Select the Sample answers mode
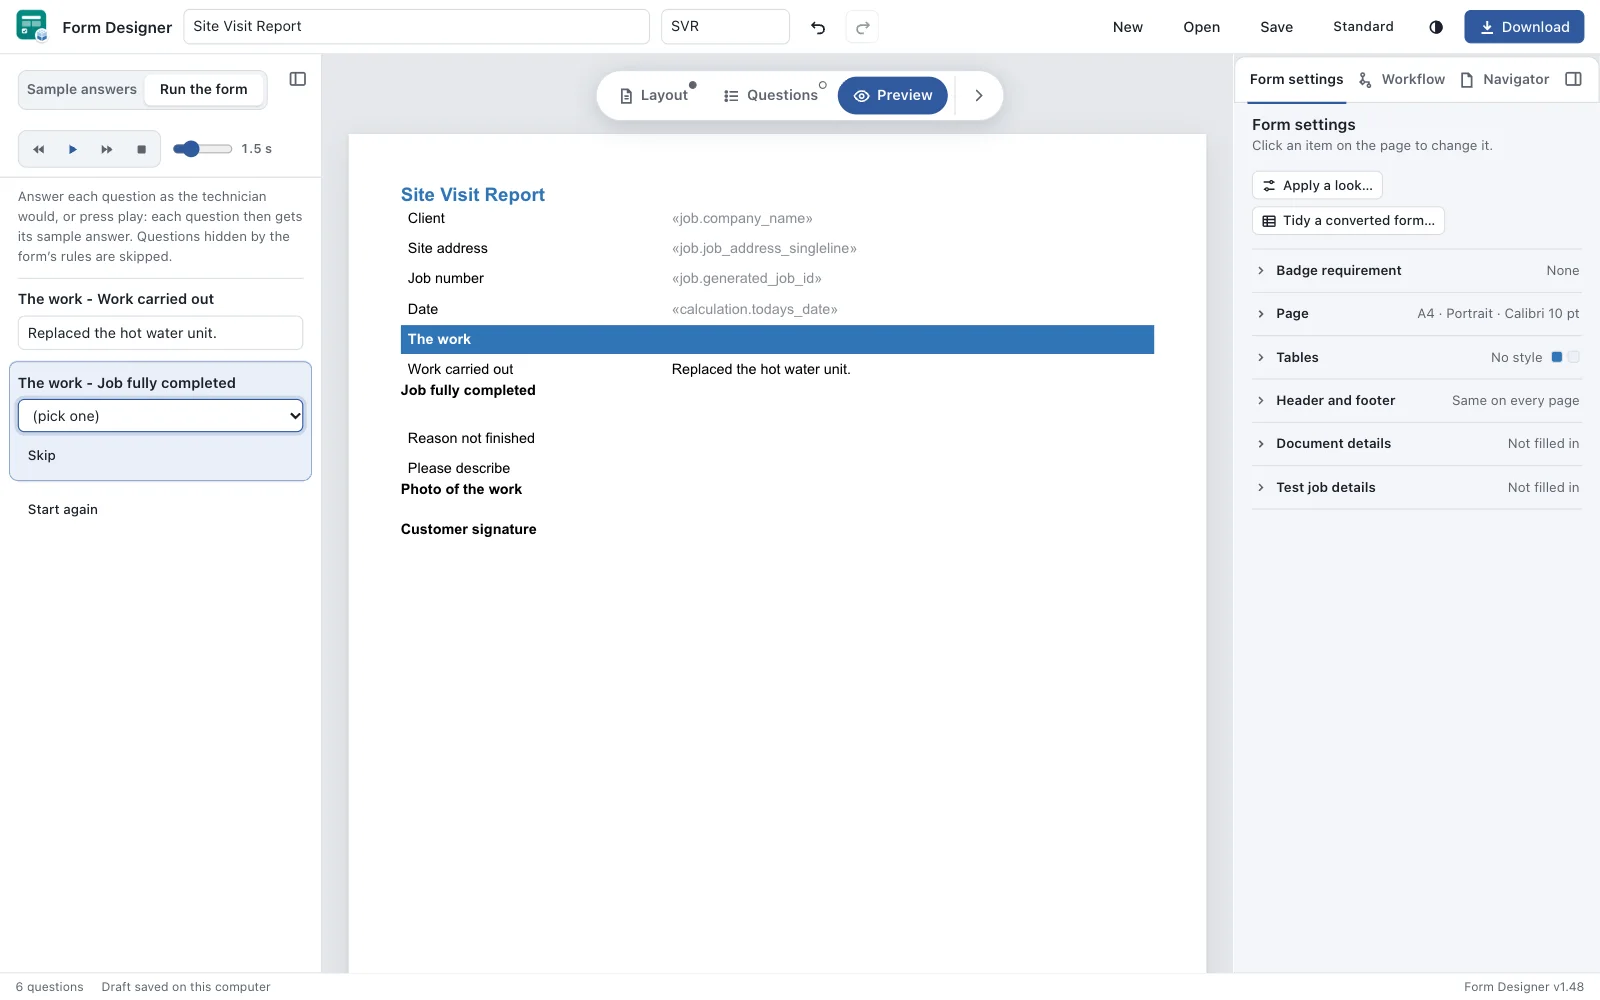The height and width of the screenshot is (1000, 1600). pyautogui.click(x=82, y=89)
